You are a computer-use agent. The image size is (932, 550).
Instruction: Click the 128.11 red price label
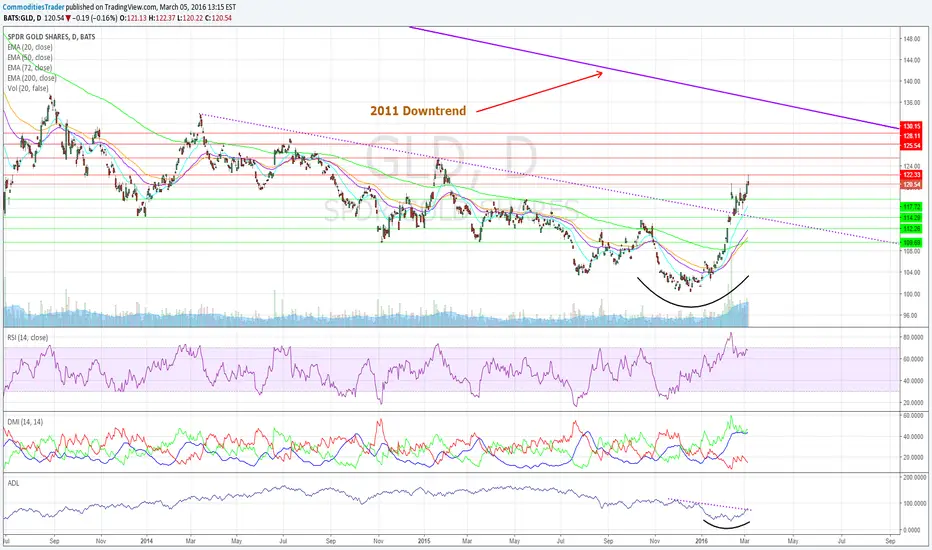click(912, 136)
